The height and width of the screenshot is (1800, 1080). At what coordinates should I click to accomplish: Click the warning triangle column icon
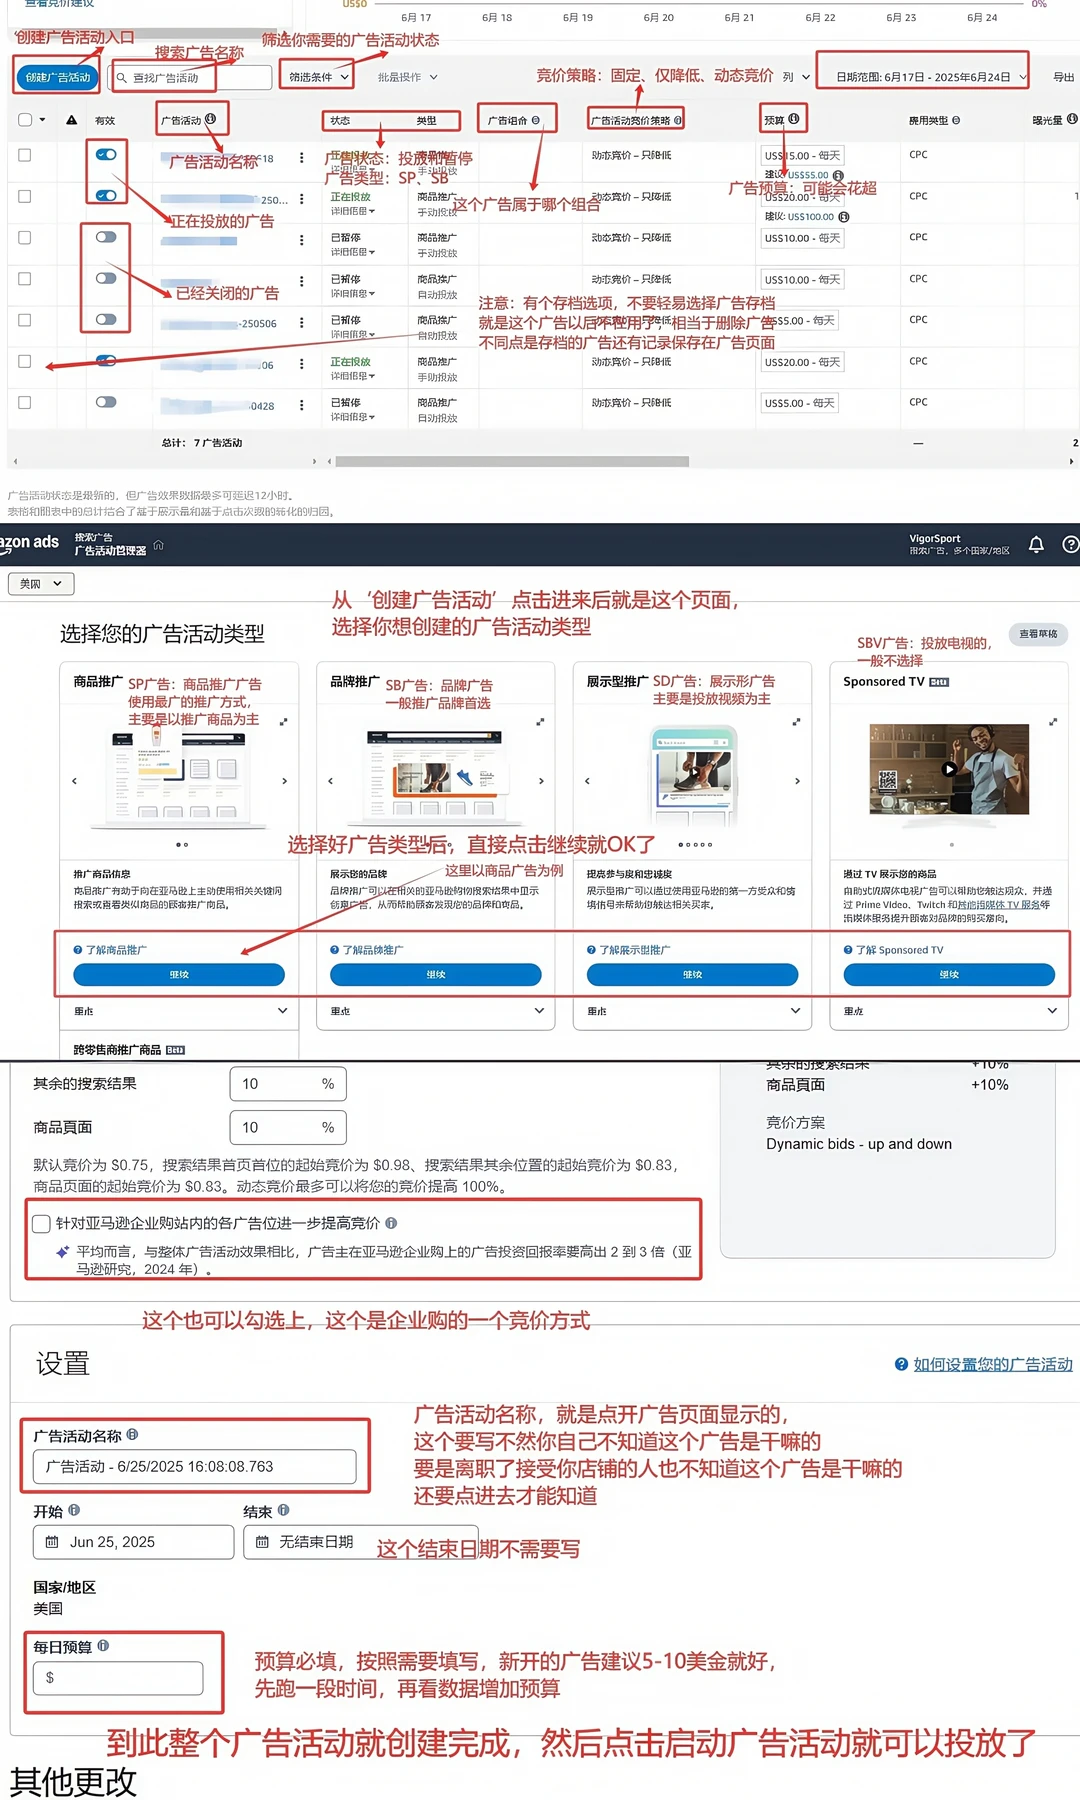72,120
